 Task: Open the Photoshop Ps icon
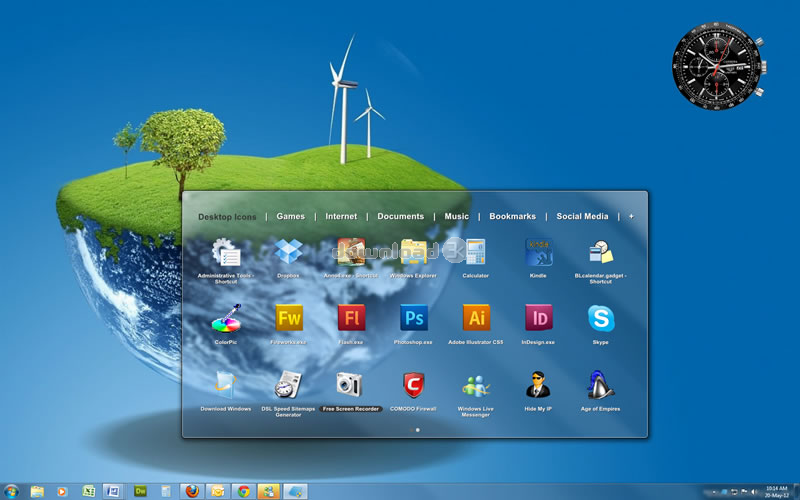pyautogui.click(x=414, y=318)
